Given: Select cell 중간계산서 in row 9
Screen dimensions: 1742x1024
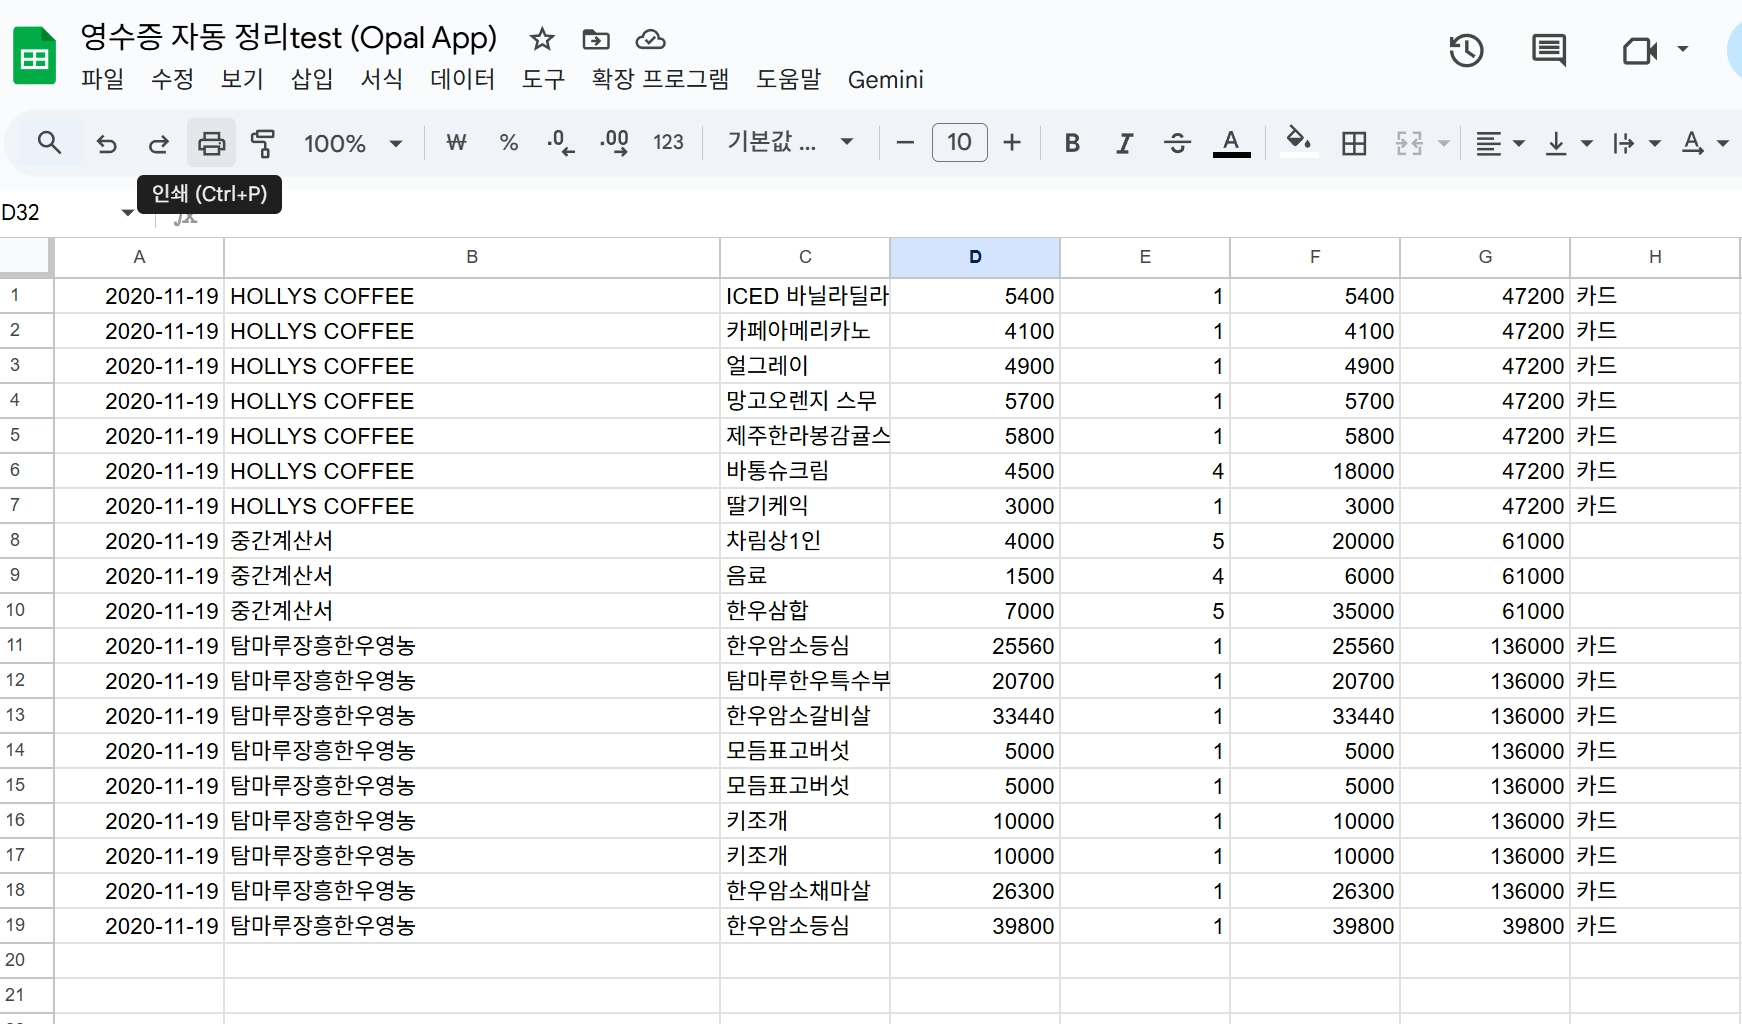Looking at the screenshot, I should point(472,576).
